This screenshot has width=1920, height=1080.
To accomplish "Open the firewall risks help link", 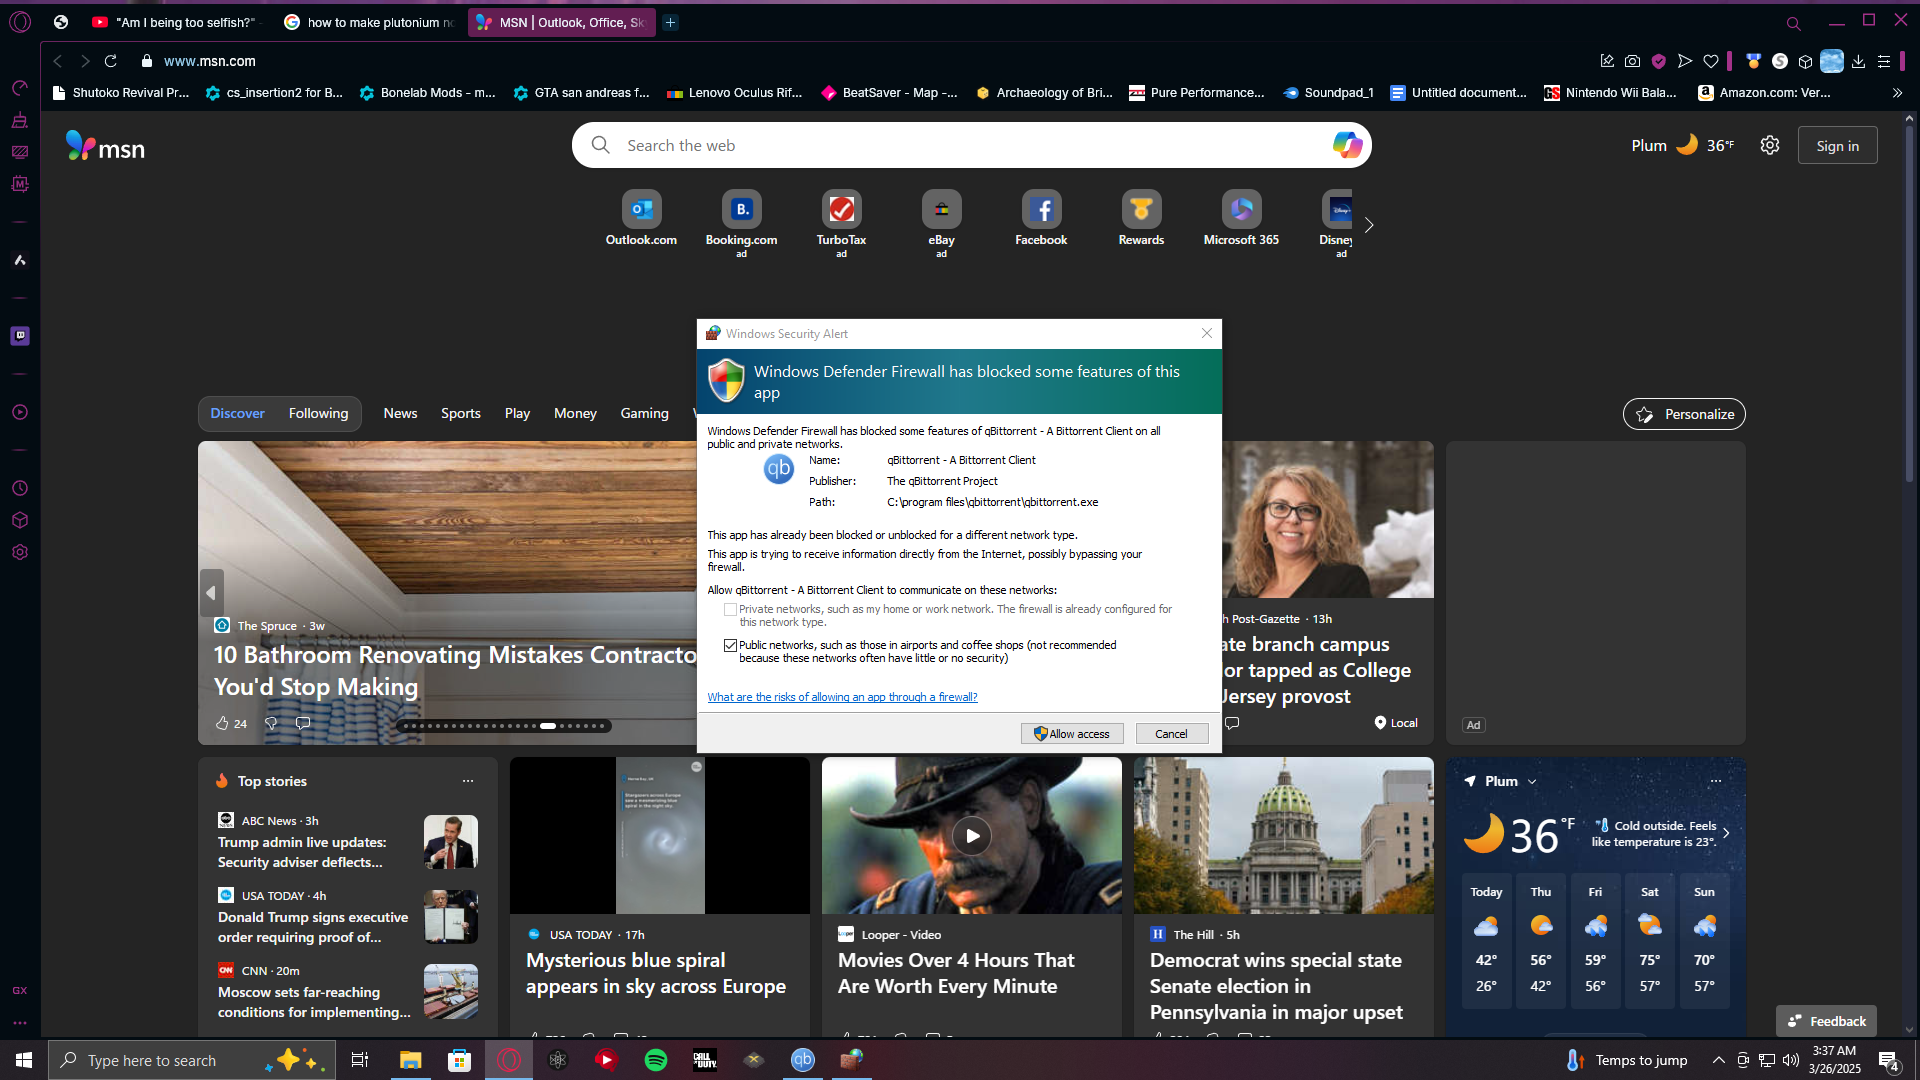I will 842,697.
